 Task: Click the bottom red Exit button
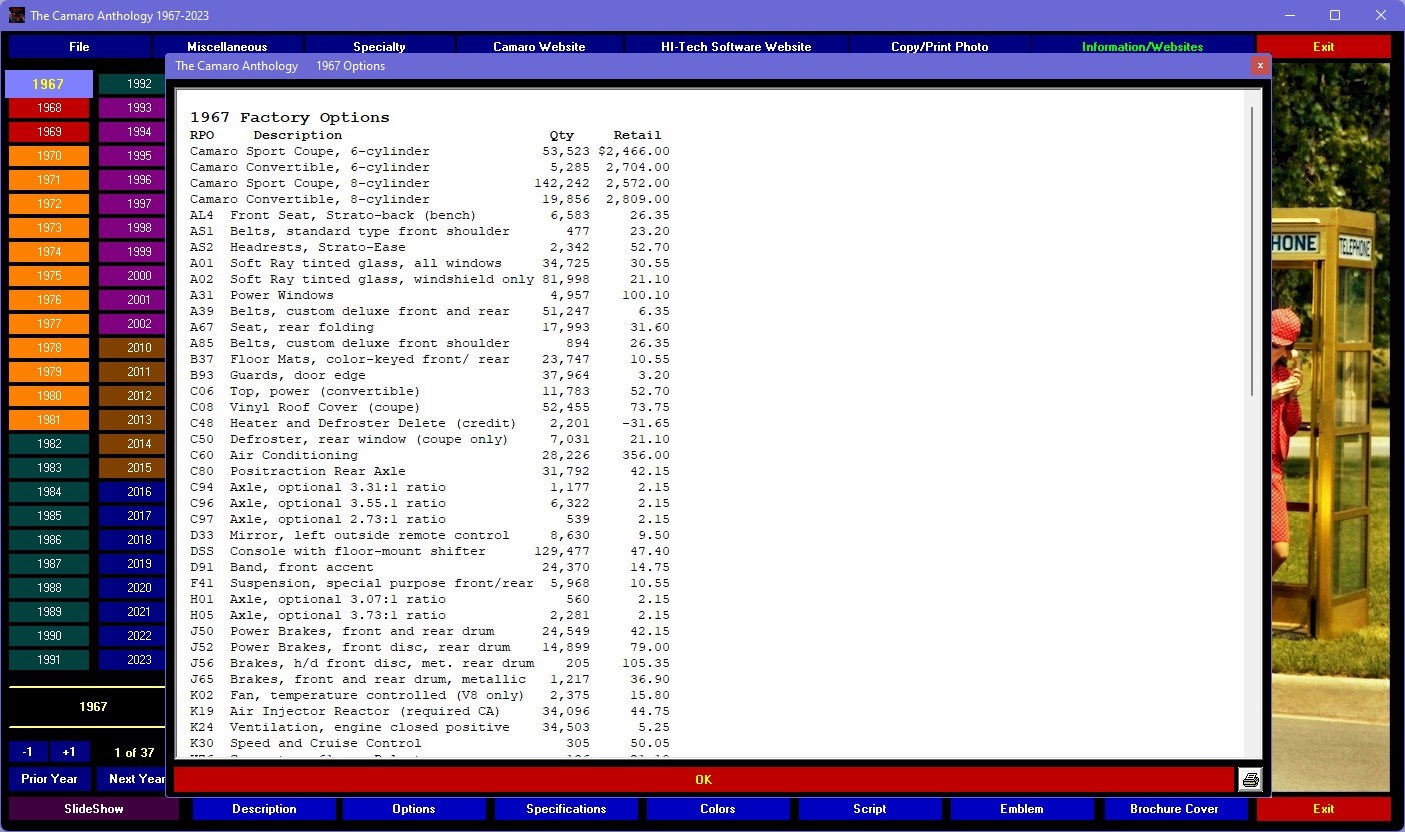(1323, 809)
